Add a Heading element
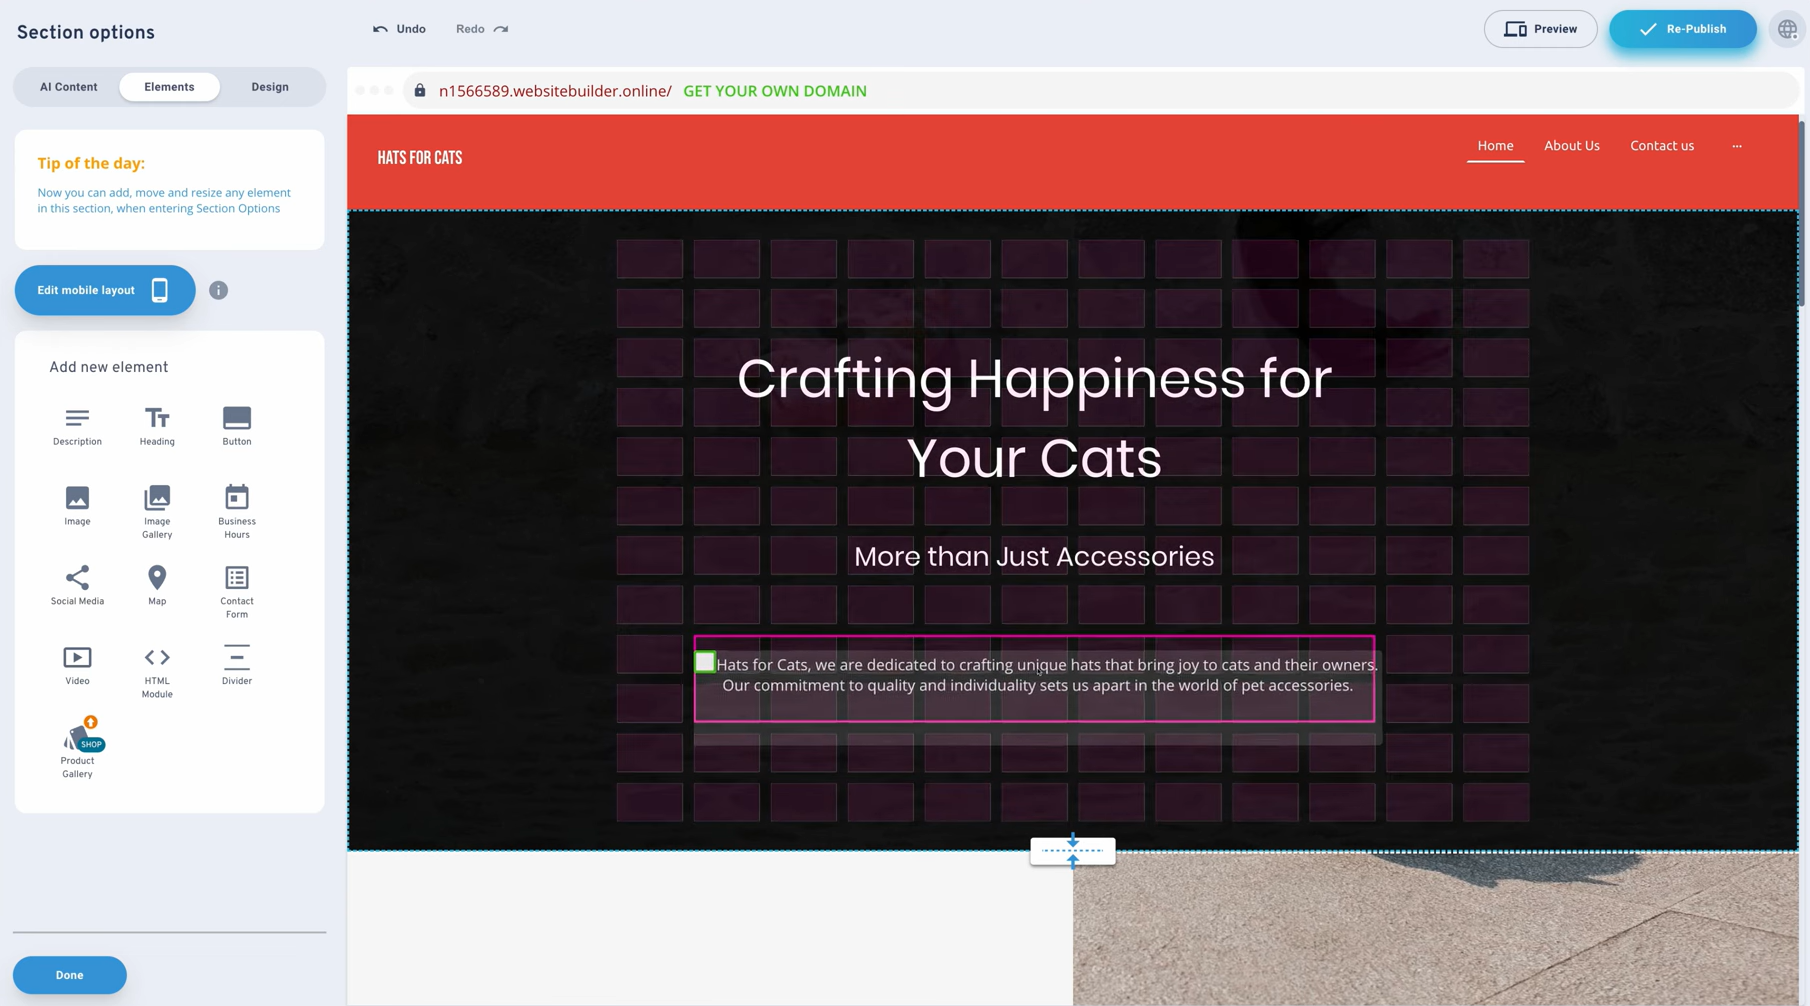The width and height of the screenshot is (1810, 1006). [157, 424]
